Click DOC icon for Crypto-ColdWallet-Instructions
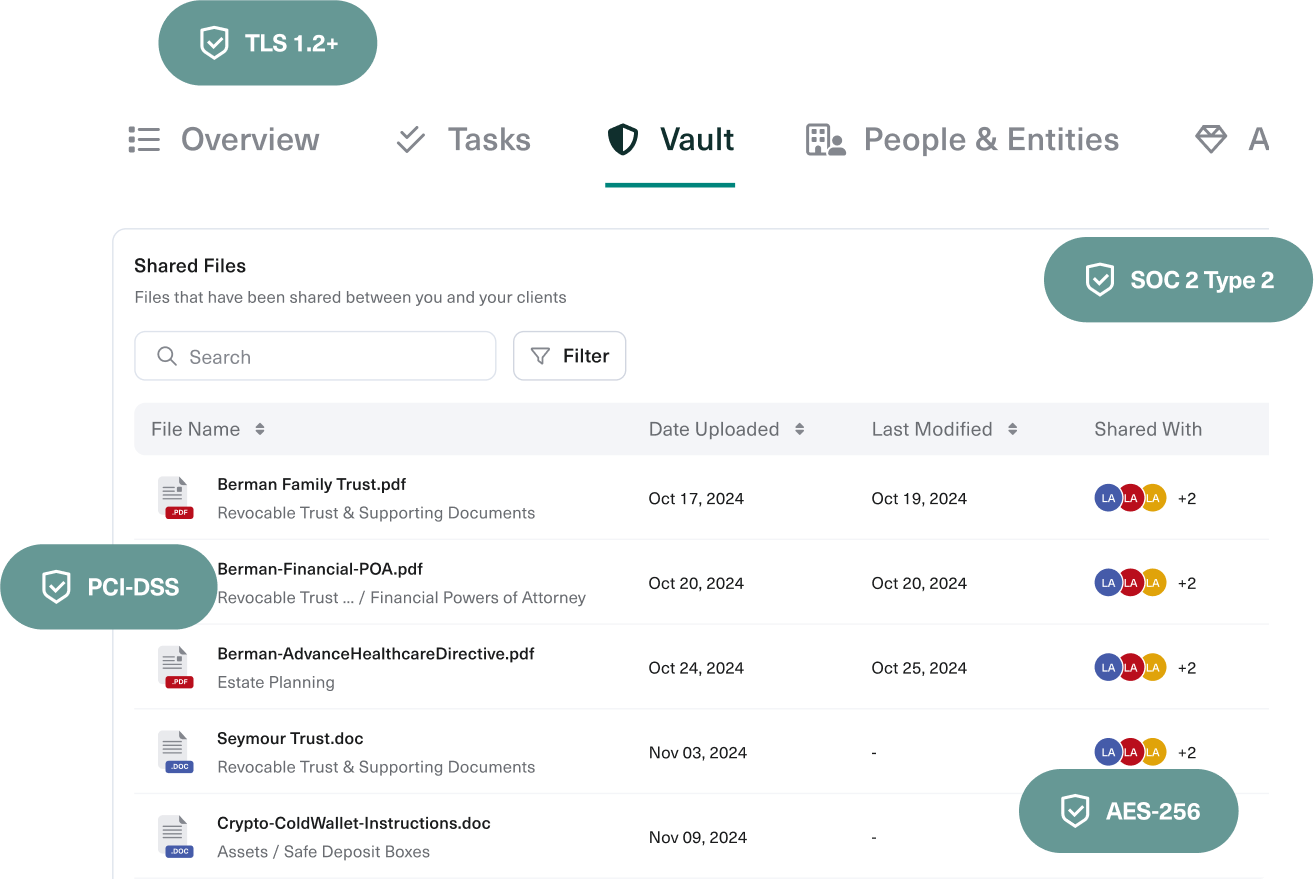 pos(175,837)
